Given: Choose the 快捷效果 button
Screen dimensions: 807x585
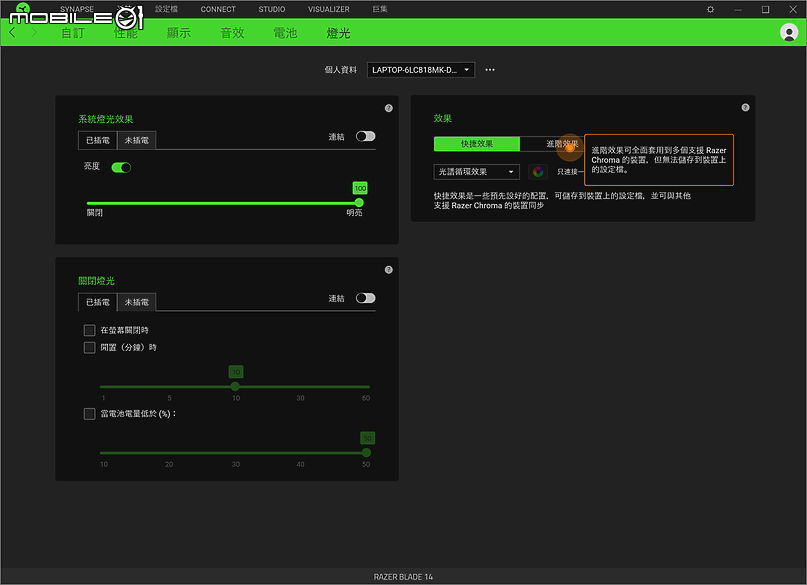Looking at the screenshot, I should click(x=477, y=144).
